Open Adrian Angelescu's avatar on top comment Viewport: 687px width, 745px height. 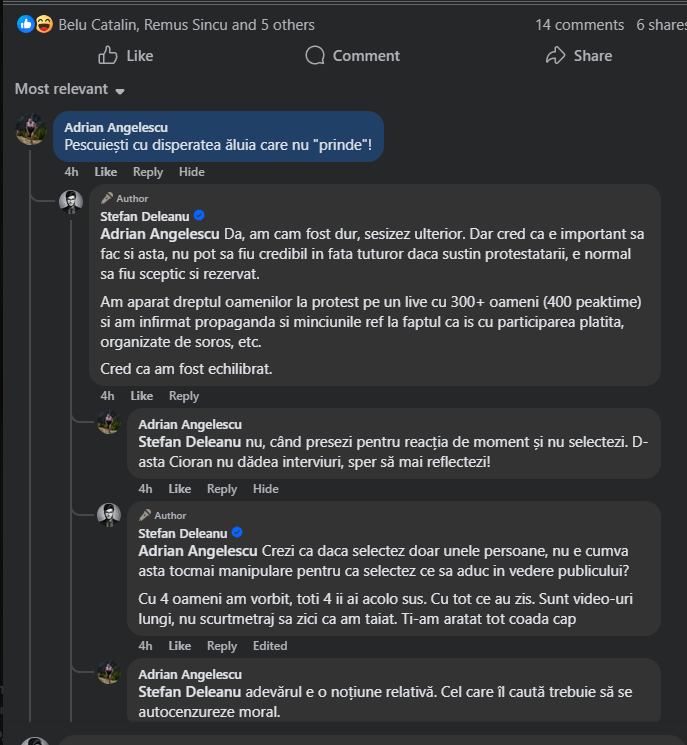pos(31,129)
